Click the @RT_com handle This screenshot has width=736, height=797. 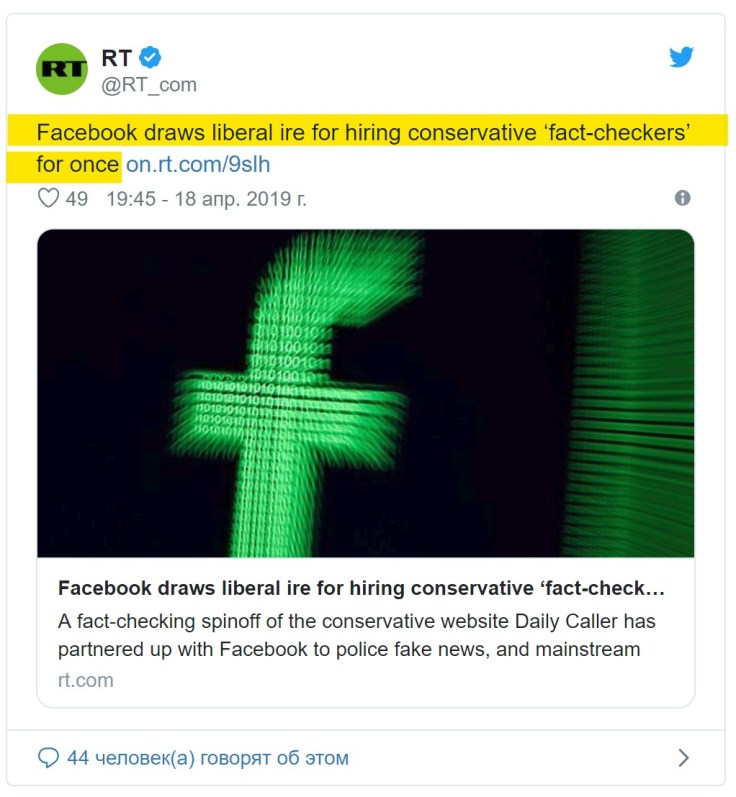[x=149, y=85]
